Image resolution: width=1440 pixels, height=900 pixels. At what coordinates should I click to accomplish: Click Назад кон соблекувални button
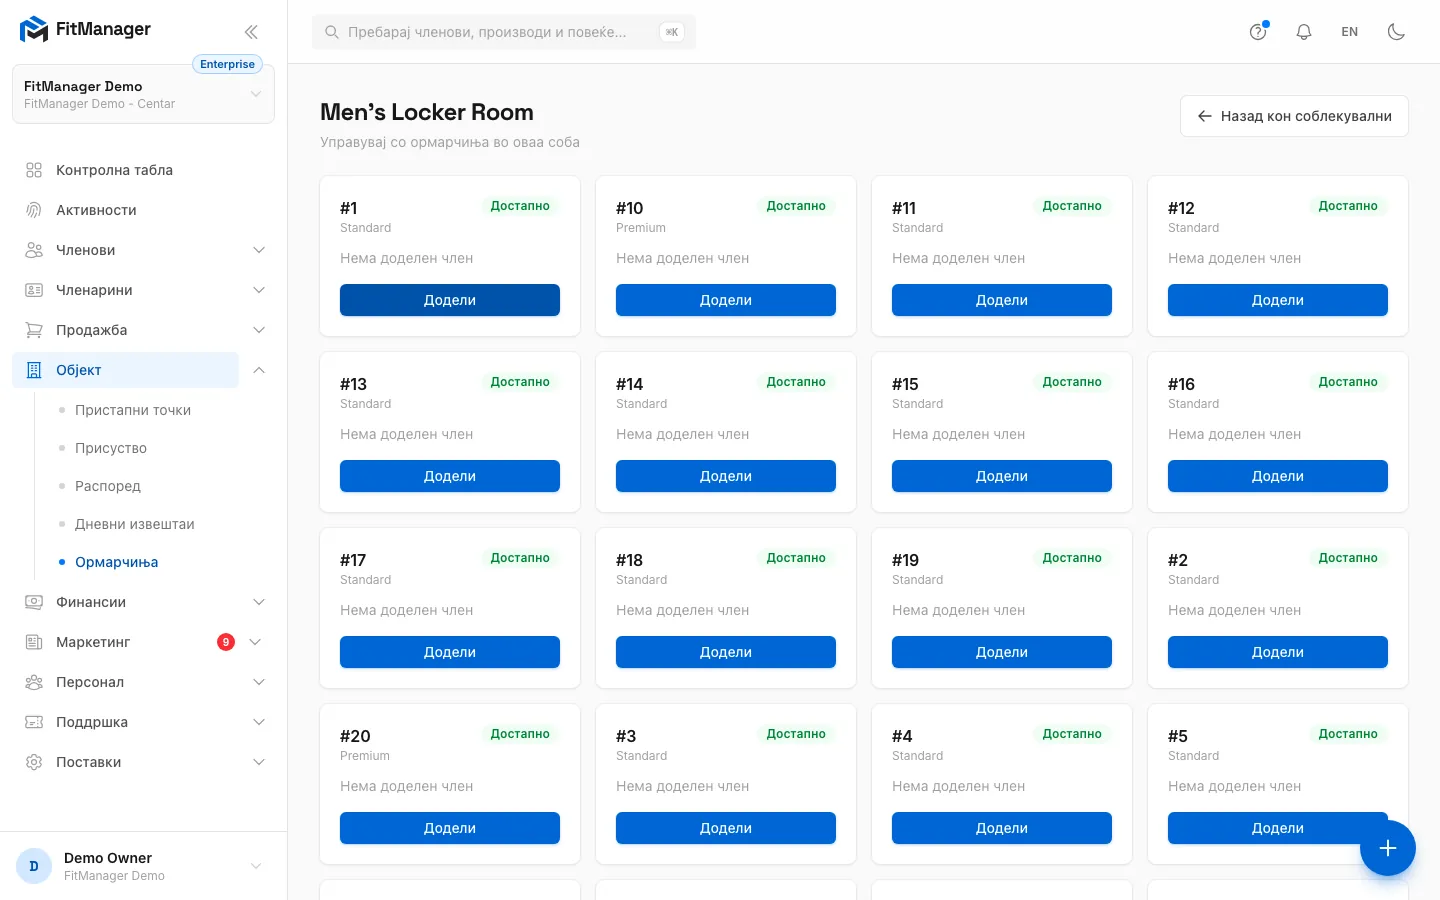tap(1294, 116)
